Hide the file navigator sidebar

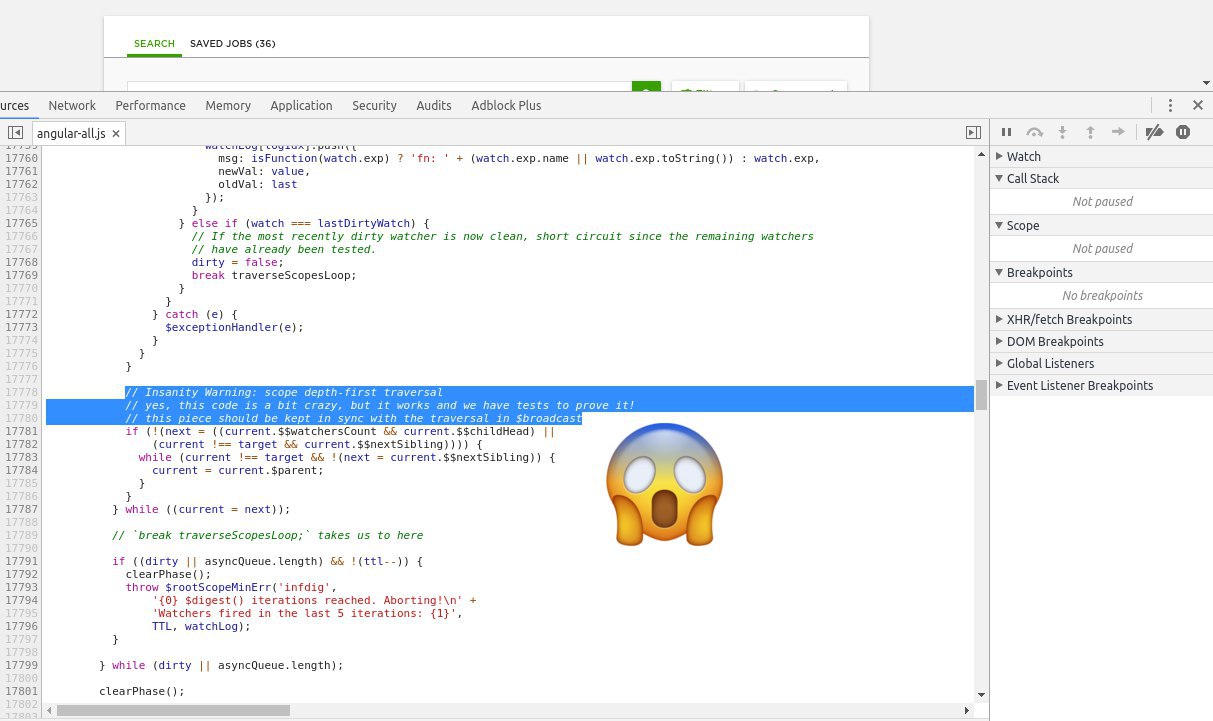tap(15, 133)
